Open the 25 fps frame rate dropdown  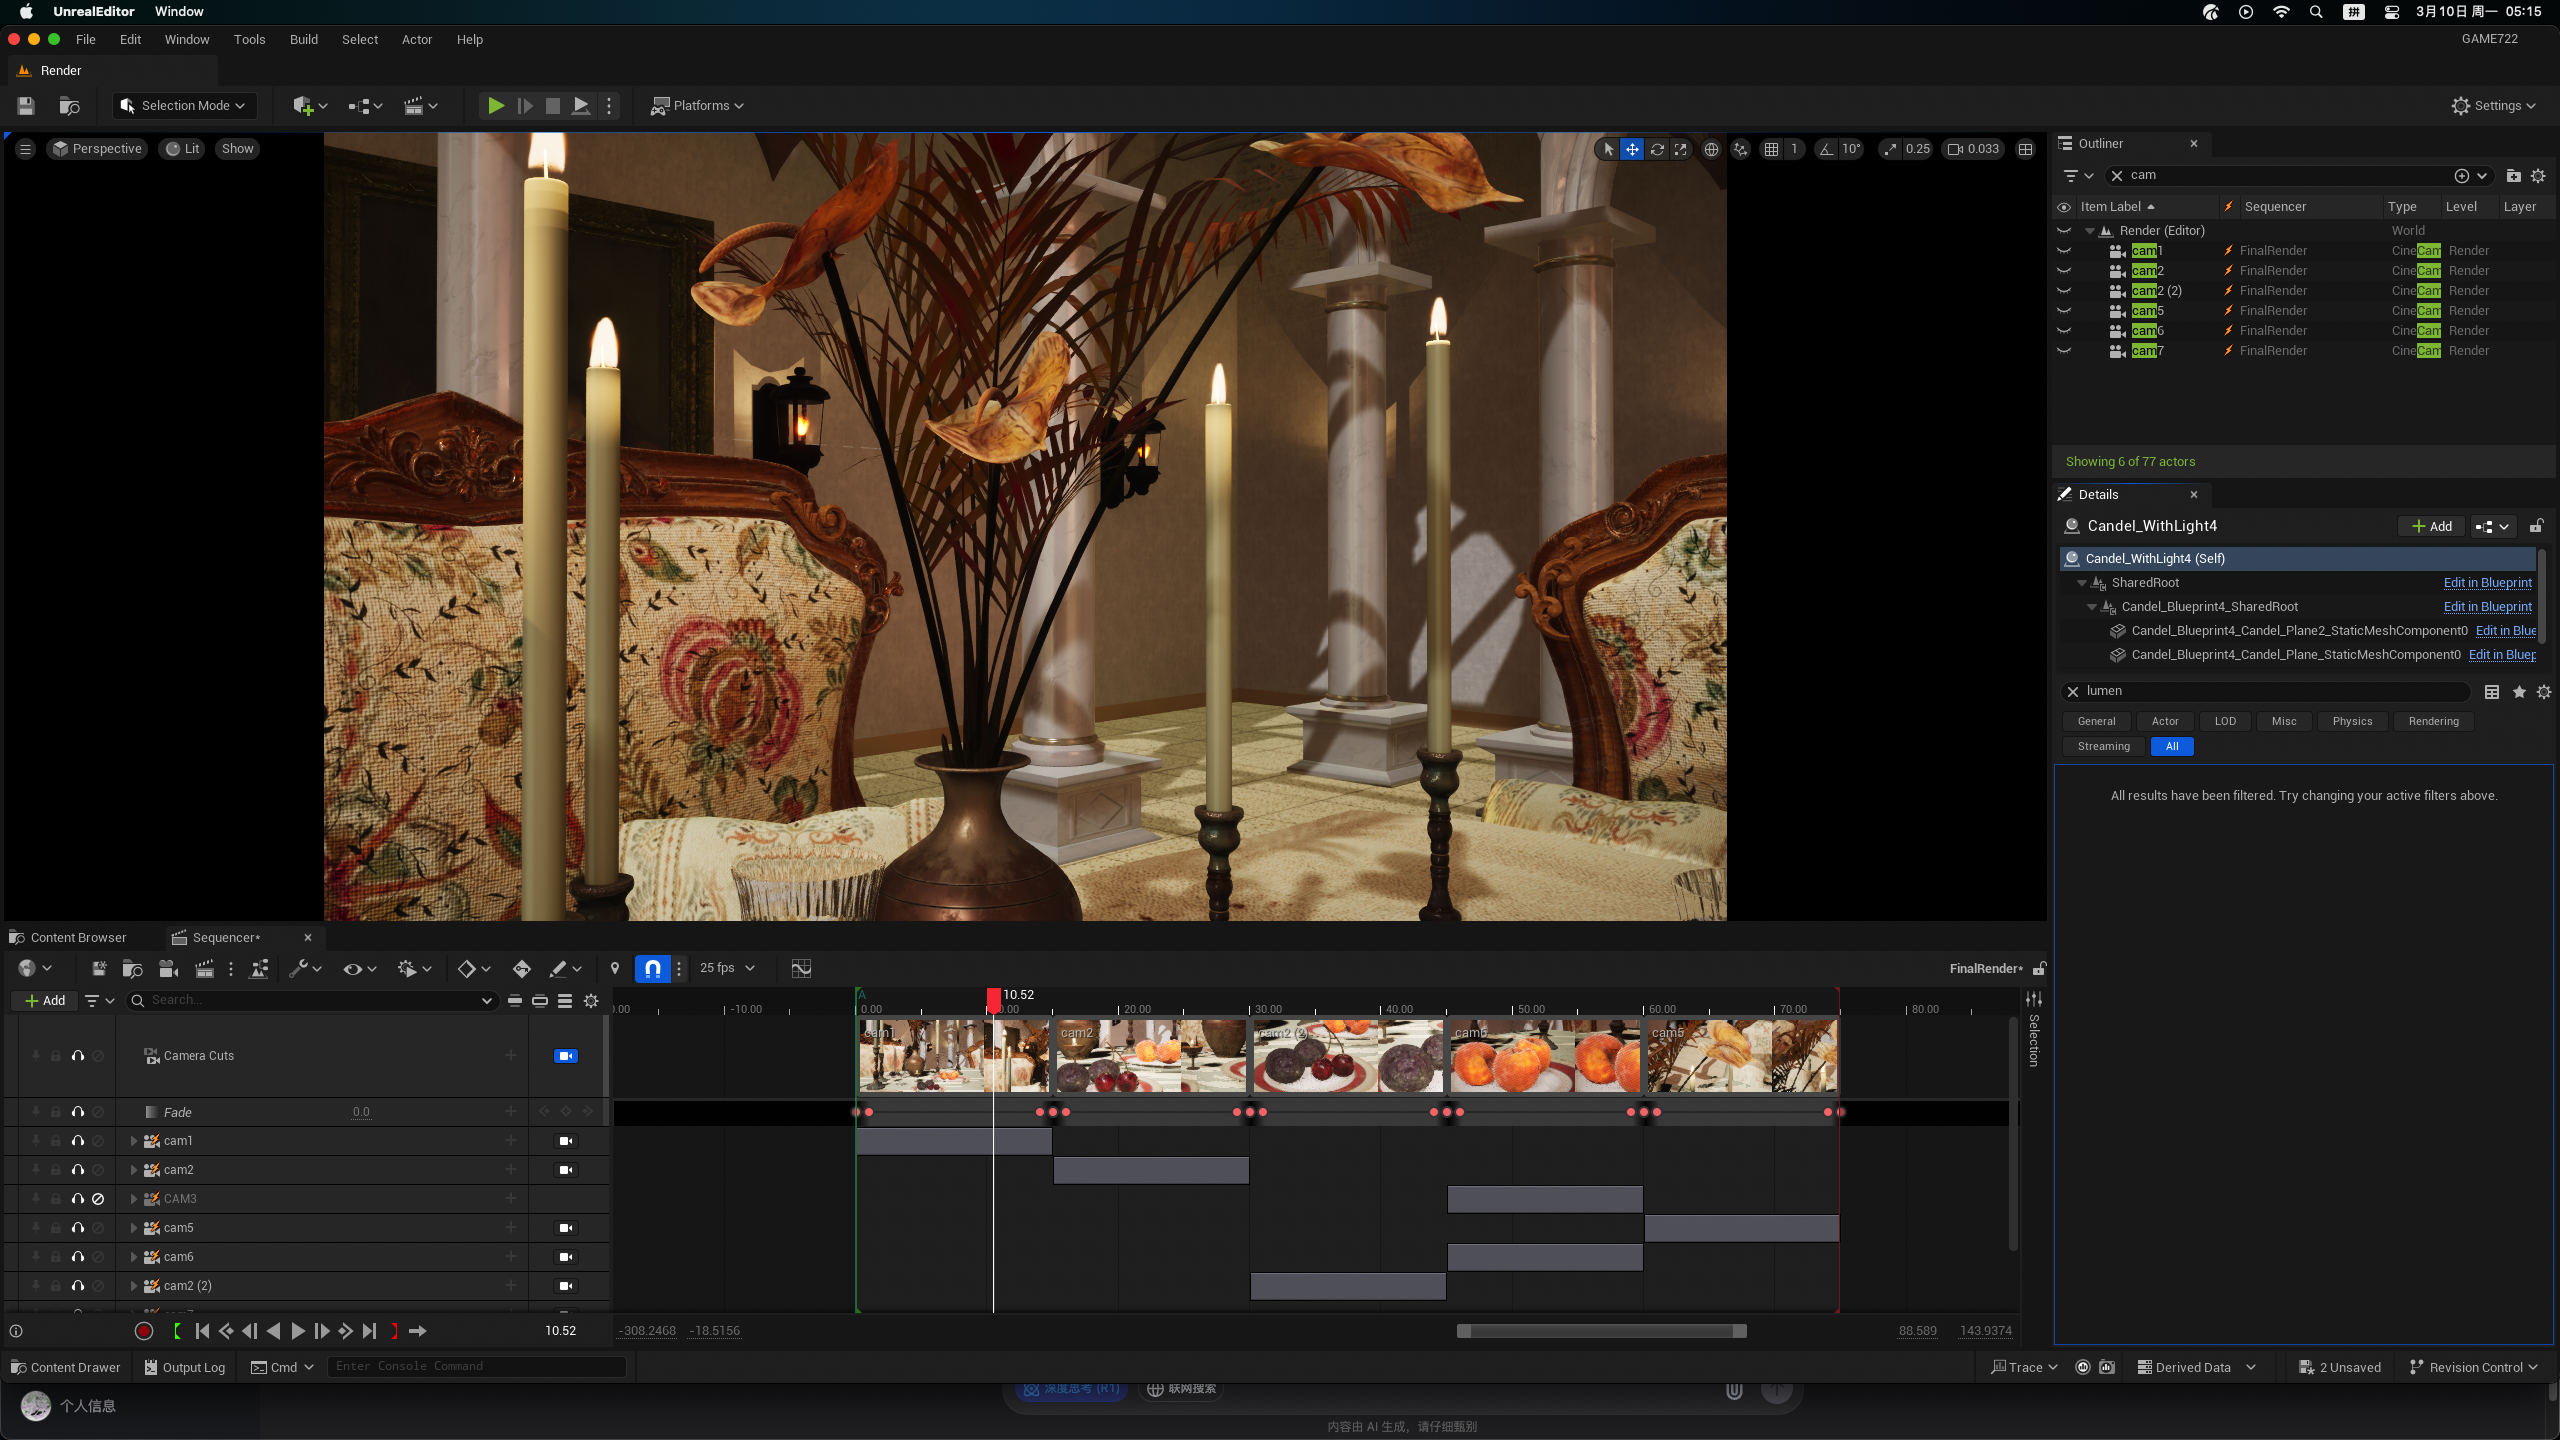coord(727,968)
